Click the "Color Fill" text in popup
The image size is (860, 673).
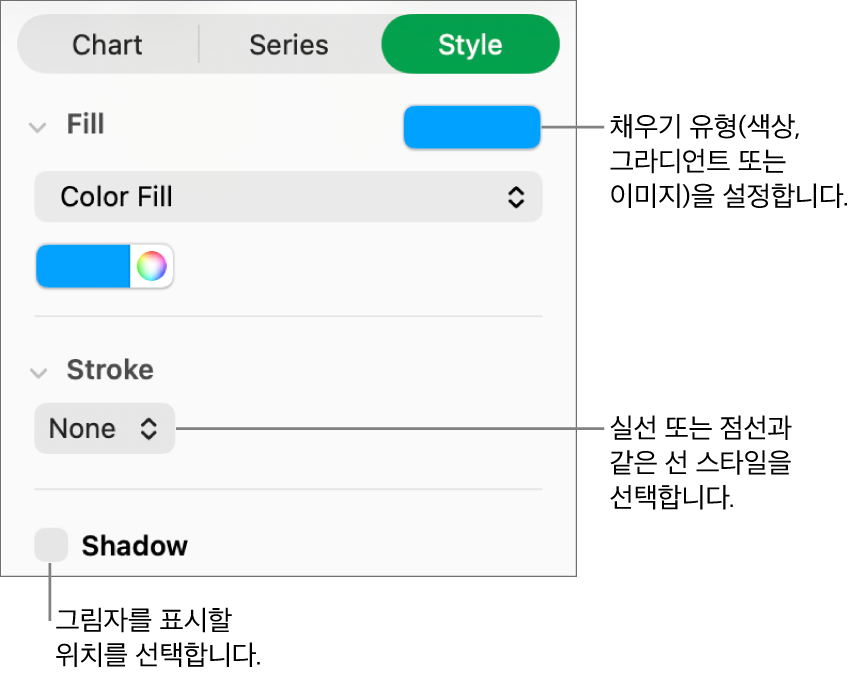117,197
